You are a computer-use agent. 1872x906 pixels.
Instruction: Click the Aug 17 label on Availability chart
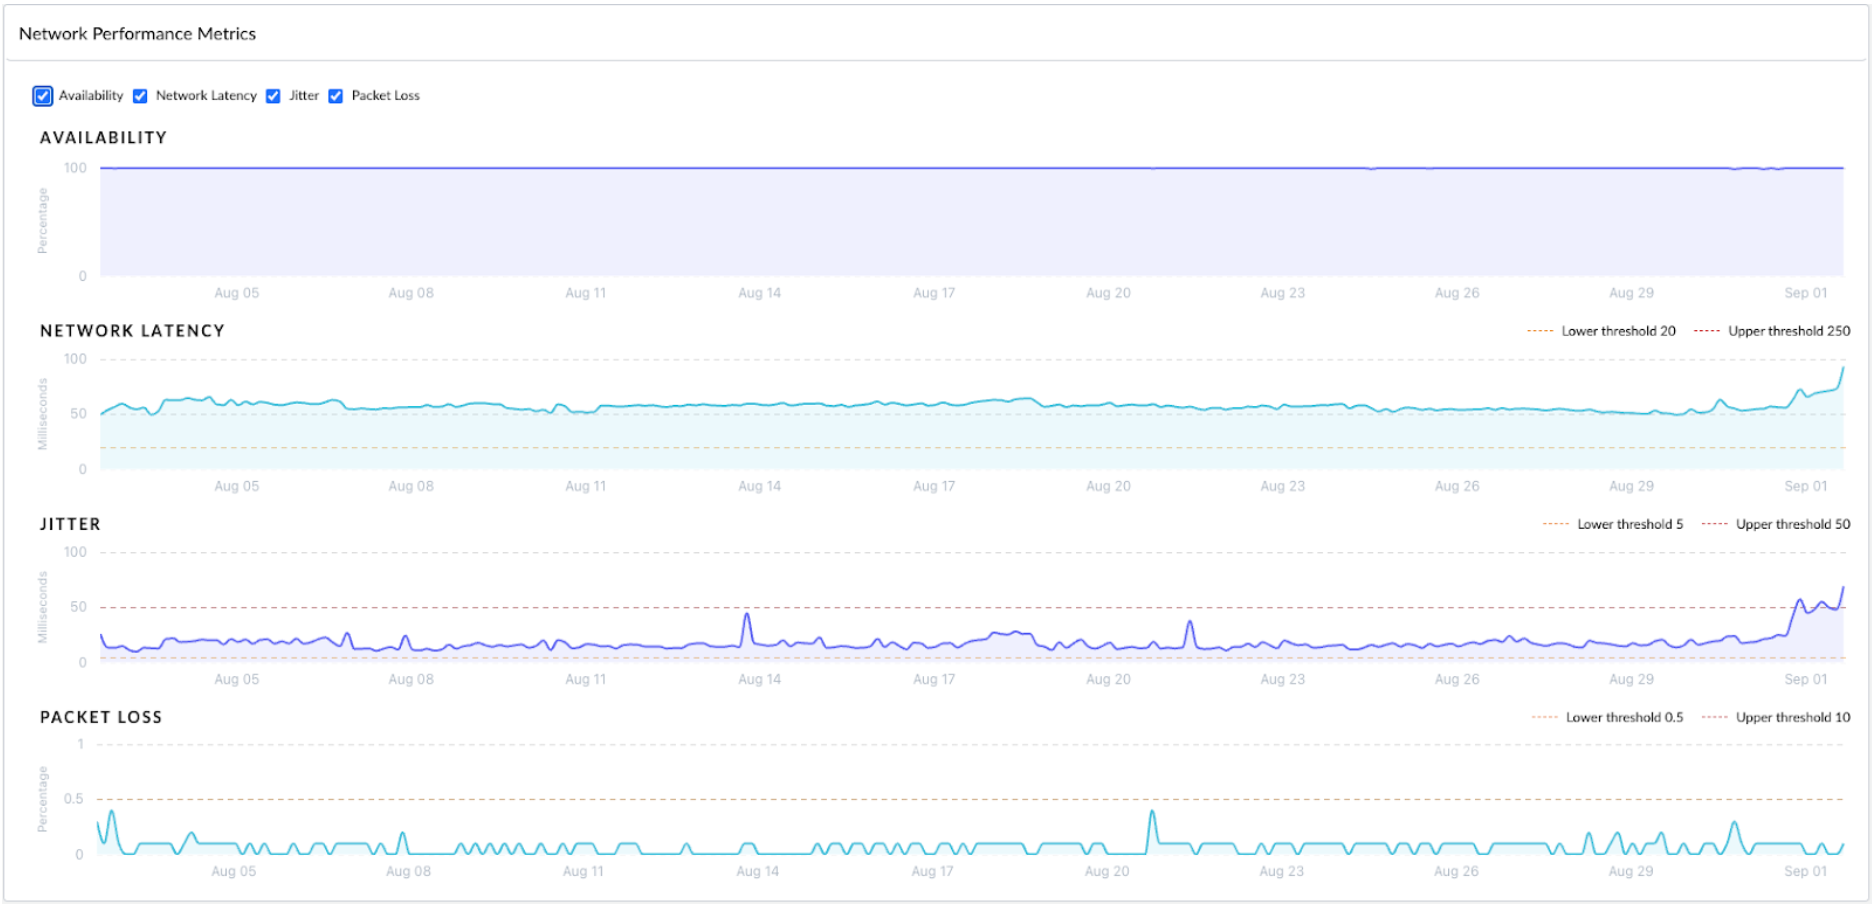[933, 293]
